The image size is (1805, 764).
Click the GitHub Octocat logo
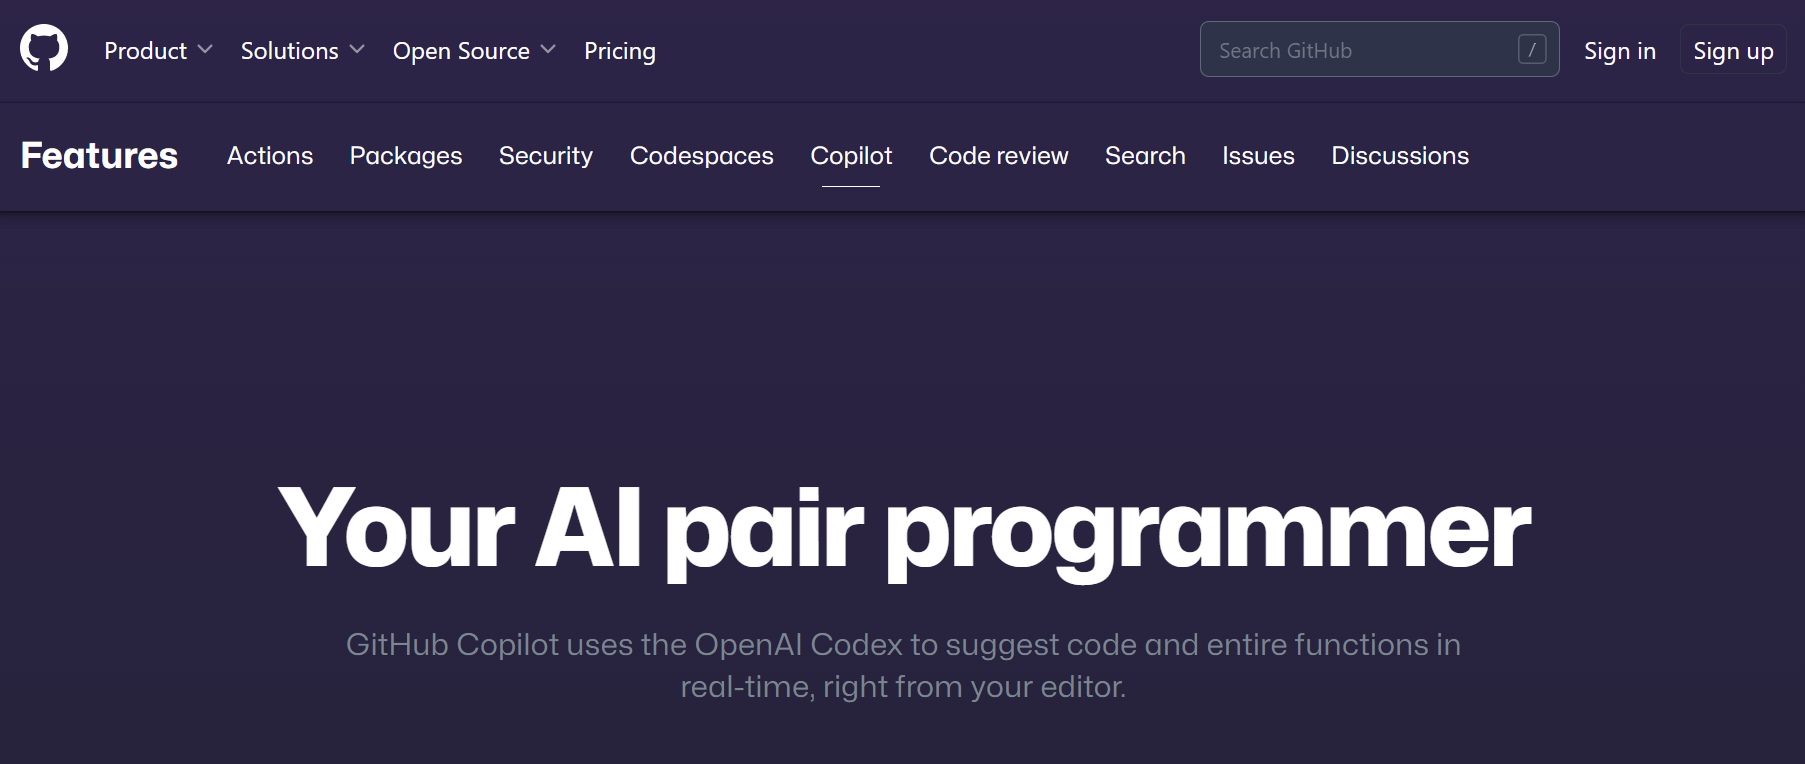point(44,49)
